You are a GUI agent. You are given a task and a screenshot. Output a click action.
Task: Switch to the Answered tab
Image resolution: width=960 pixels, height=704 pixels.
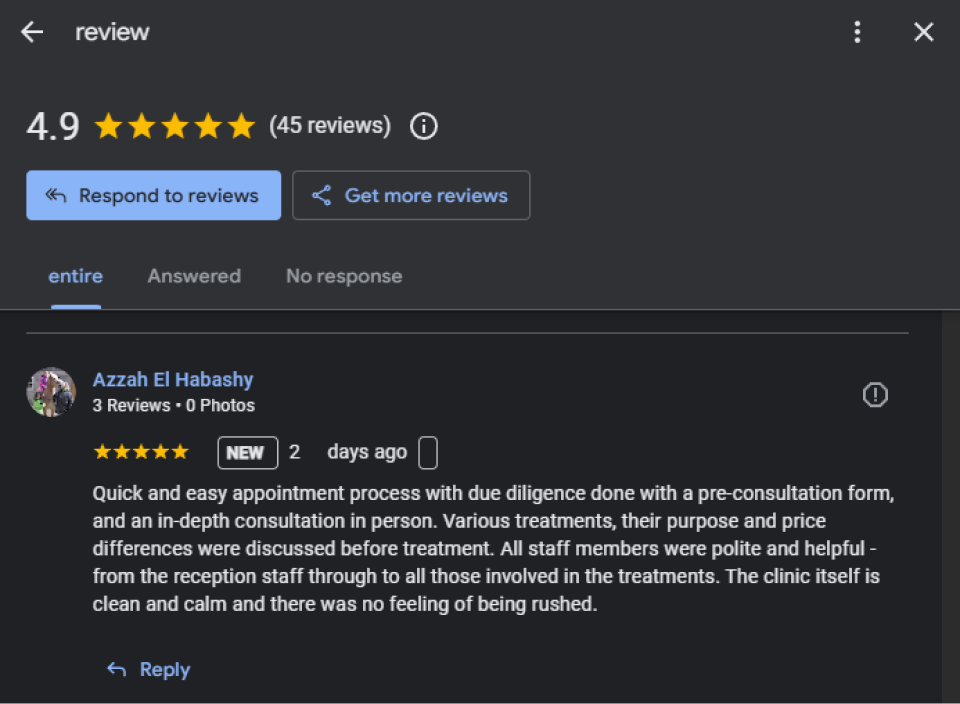(x=194, y=276)
